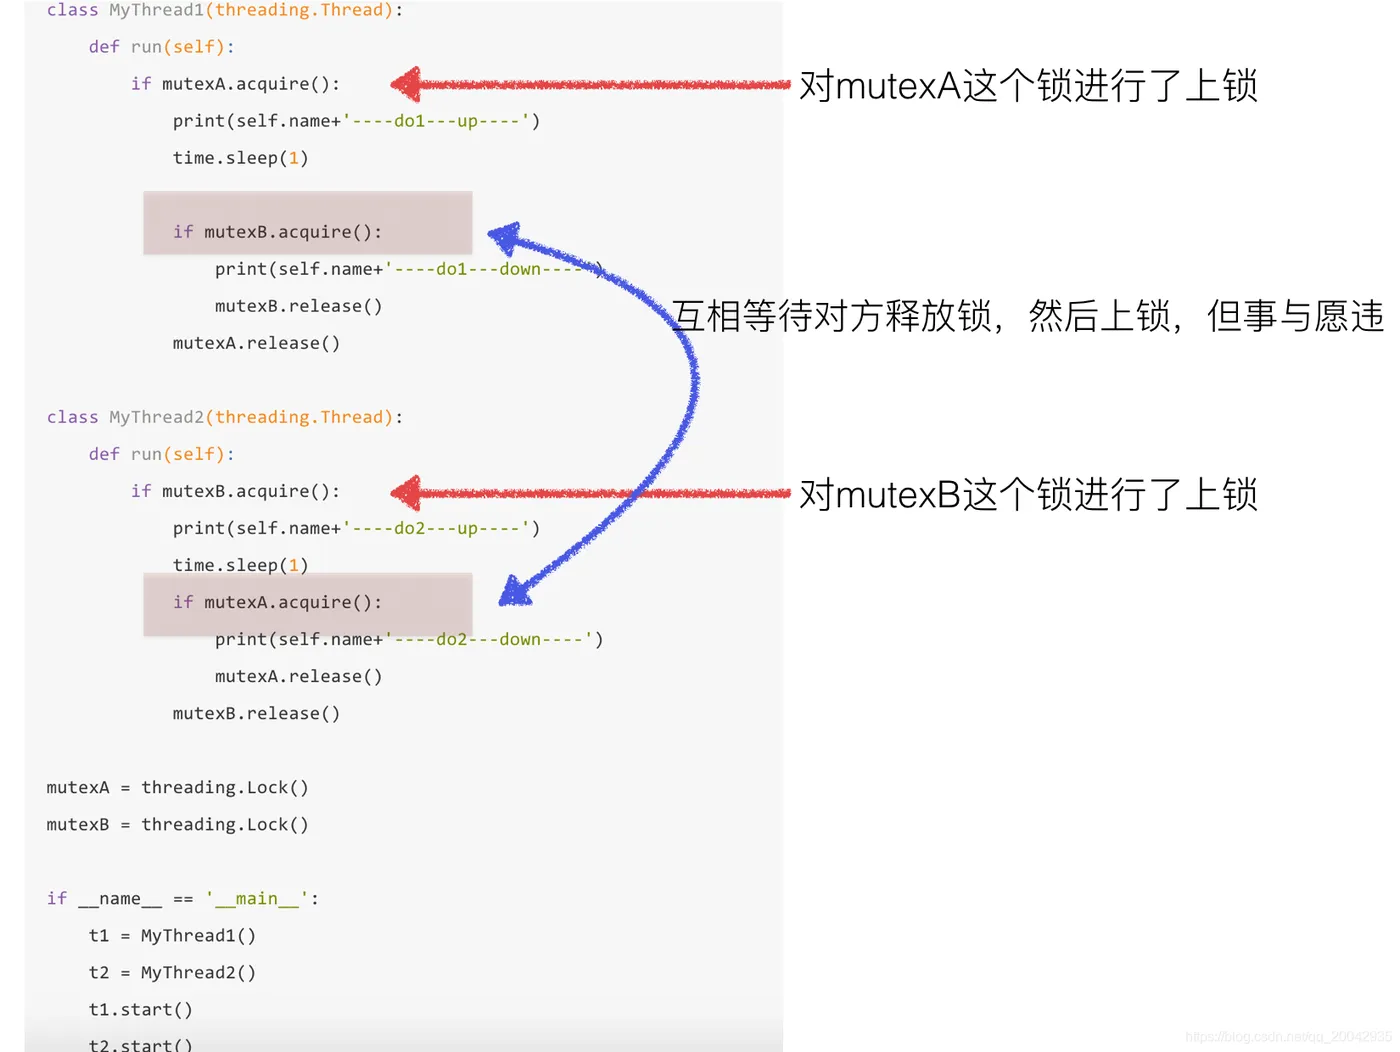This screenshot has width=1400, height=1052.
Task: Click 'mutexA.release()' inside MyThread1
Action: (256, 343)
